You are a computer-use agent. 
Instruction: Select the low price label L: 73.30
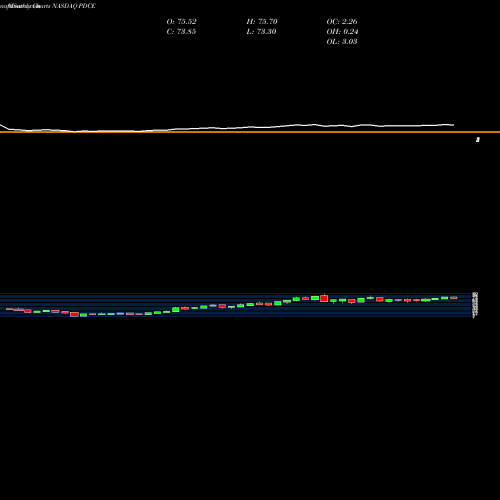pyautogui.click(x=262, y=32)
